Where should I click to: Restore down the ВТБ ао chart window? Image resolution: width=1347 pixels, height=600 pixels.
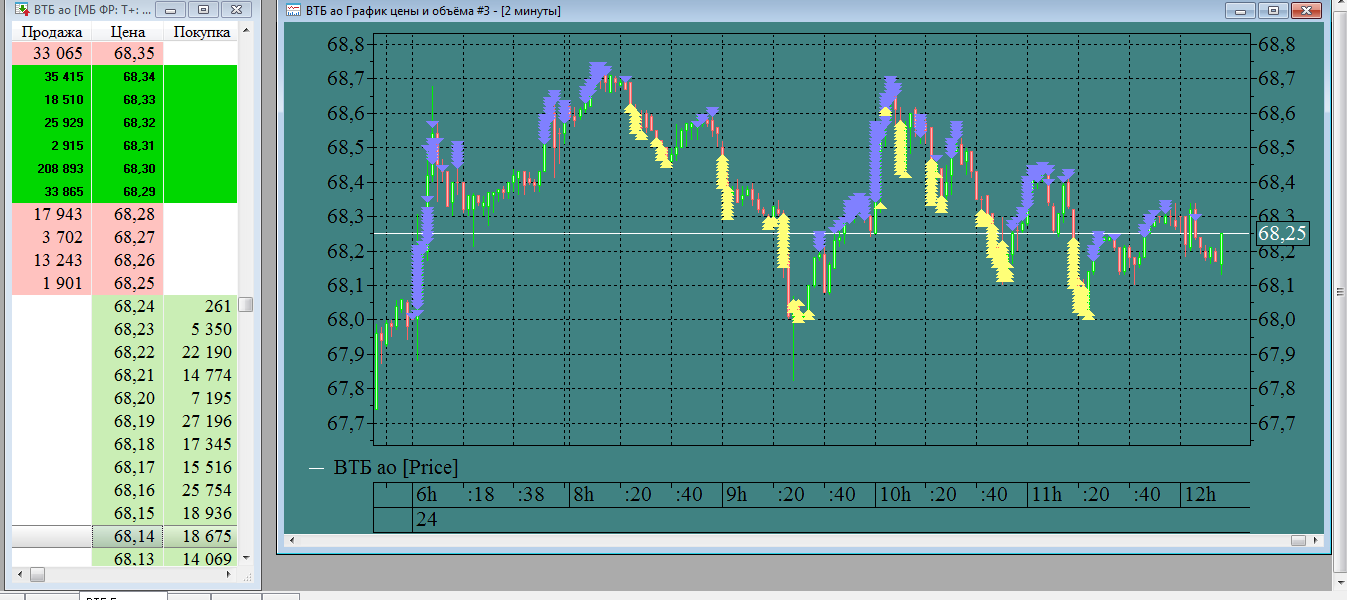pos(1273,10)
